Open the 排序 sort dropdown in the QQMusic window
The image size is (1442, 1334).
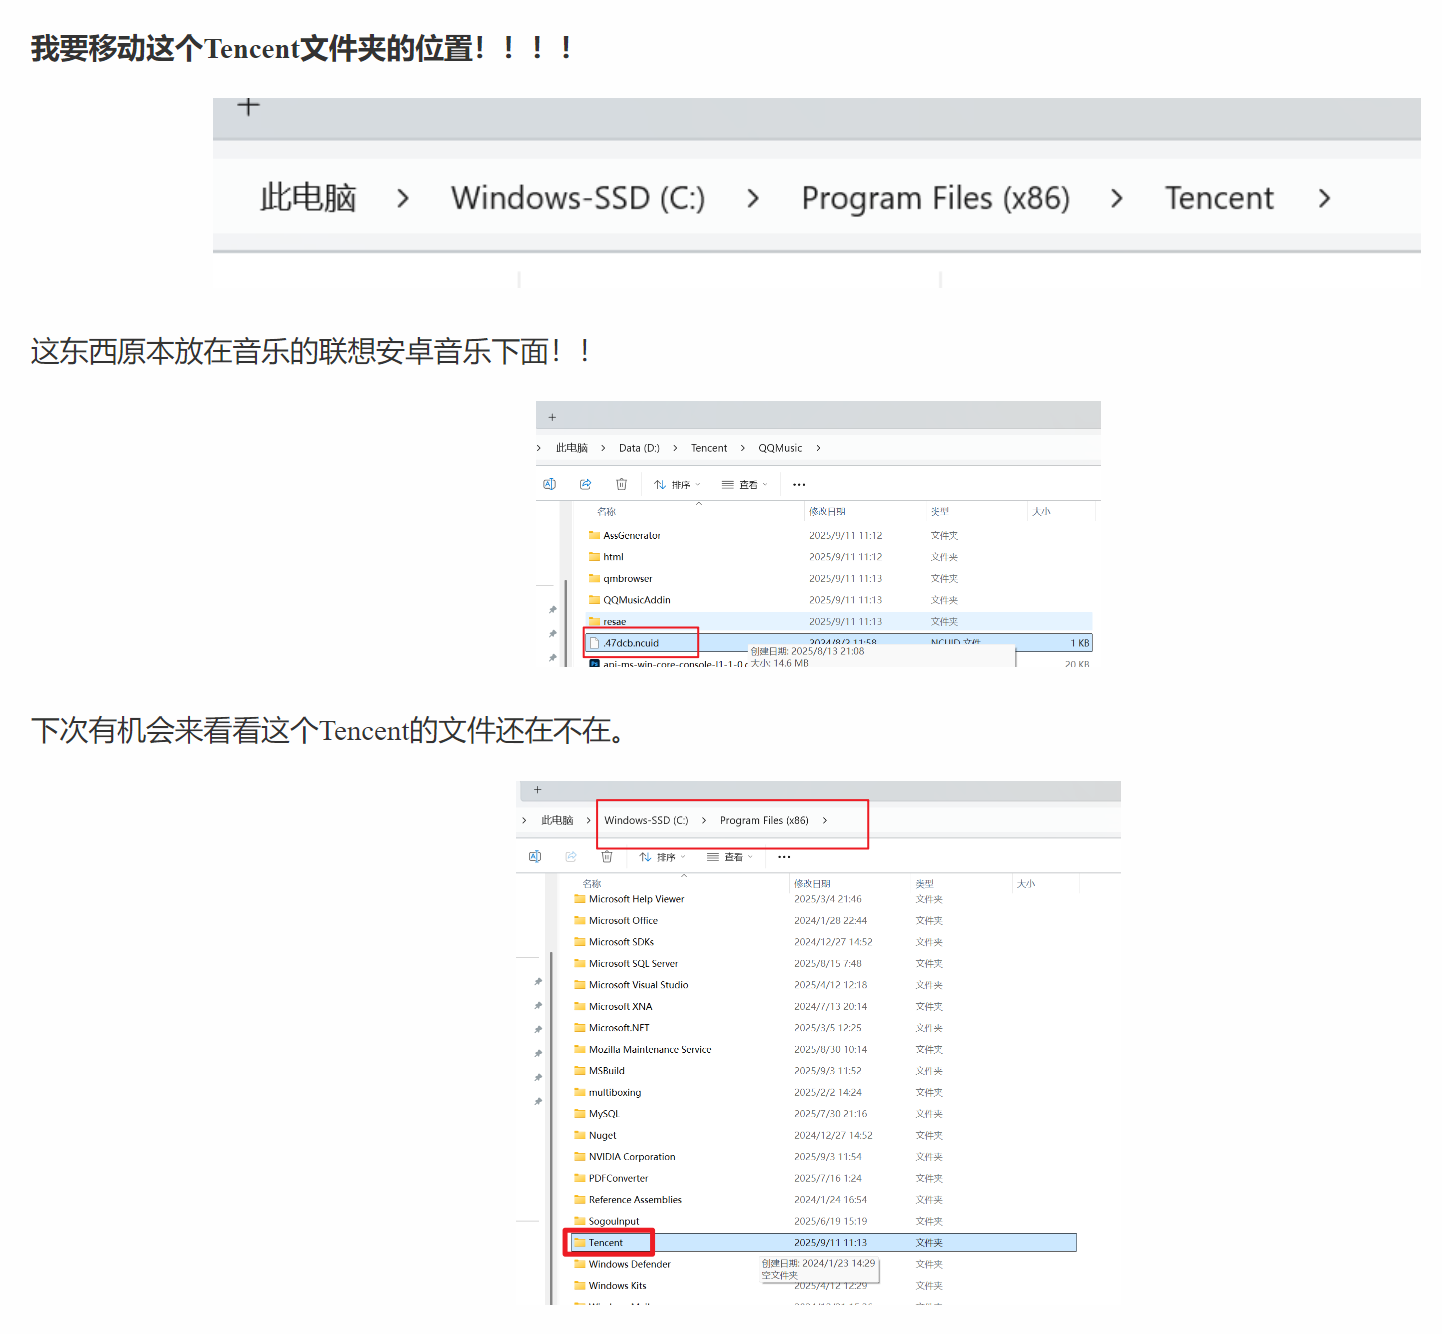[677, 485]
